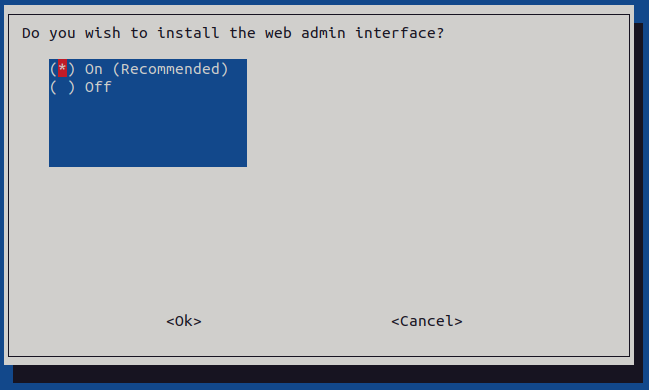Click the word interface? in the prompt
The height and width of the screenshot is (390, 649).
[x=399, y=33]
